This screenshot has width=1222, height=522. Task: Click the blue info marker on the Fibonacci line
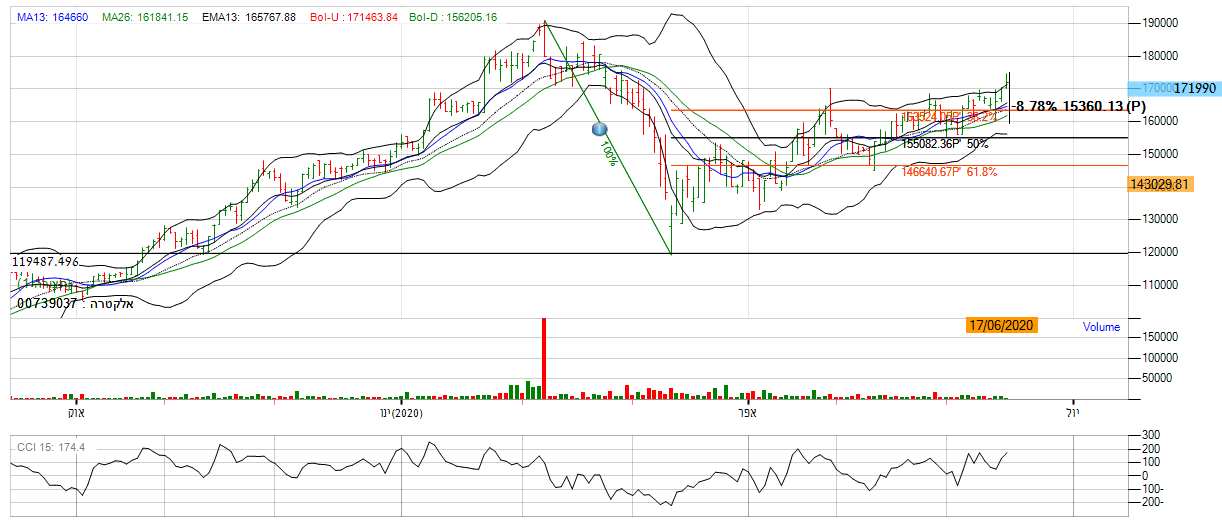pyautogui.click(x=600, y=129)
